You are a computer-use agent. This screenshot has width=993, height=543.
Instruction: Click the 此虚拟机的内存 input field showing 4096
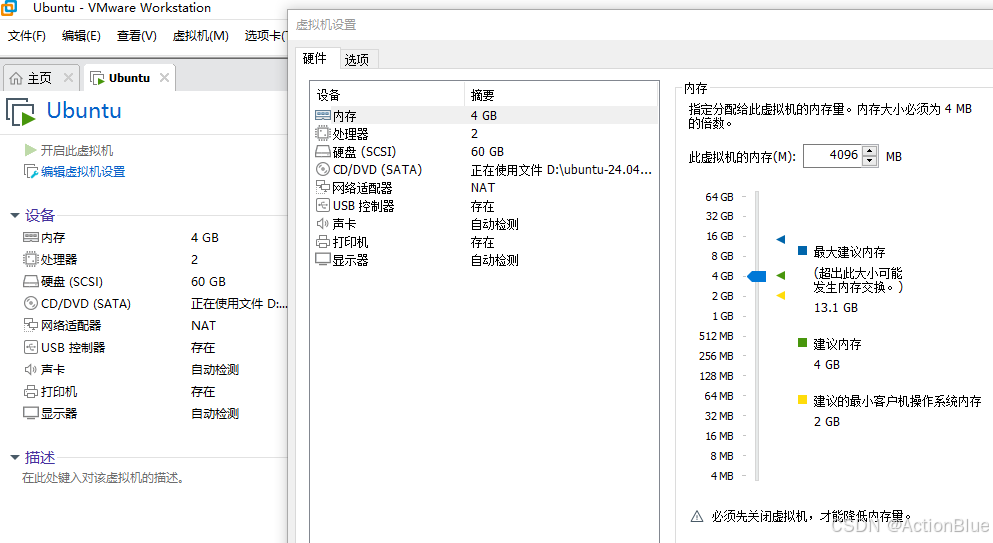pos(833,156)
